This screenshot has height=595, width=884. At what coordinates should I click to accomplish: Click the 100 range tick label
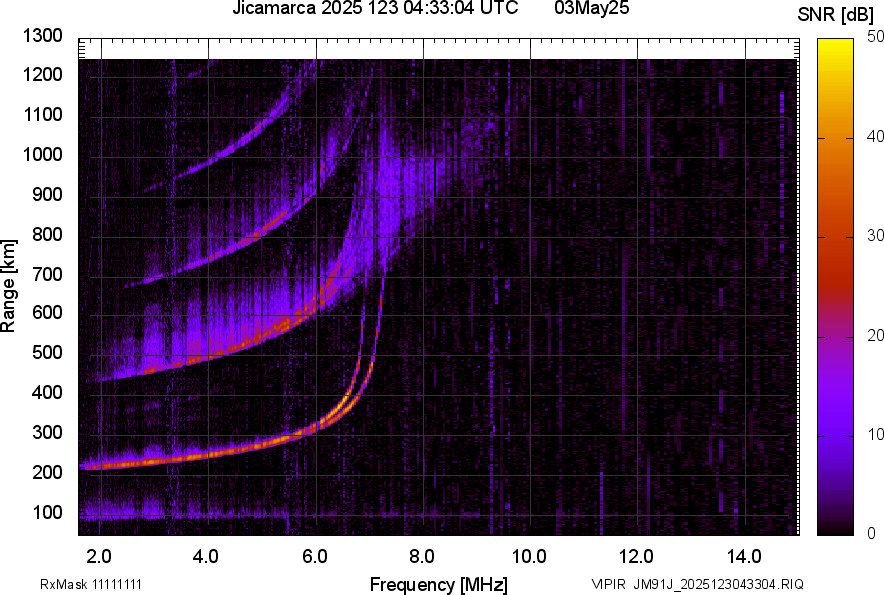click(x=47, y=512)
